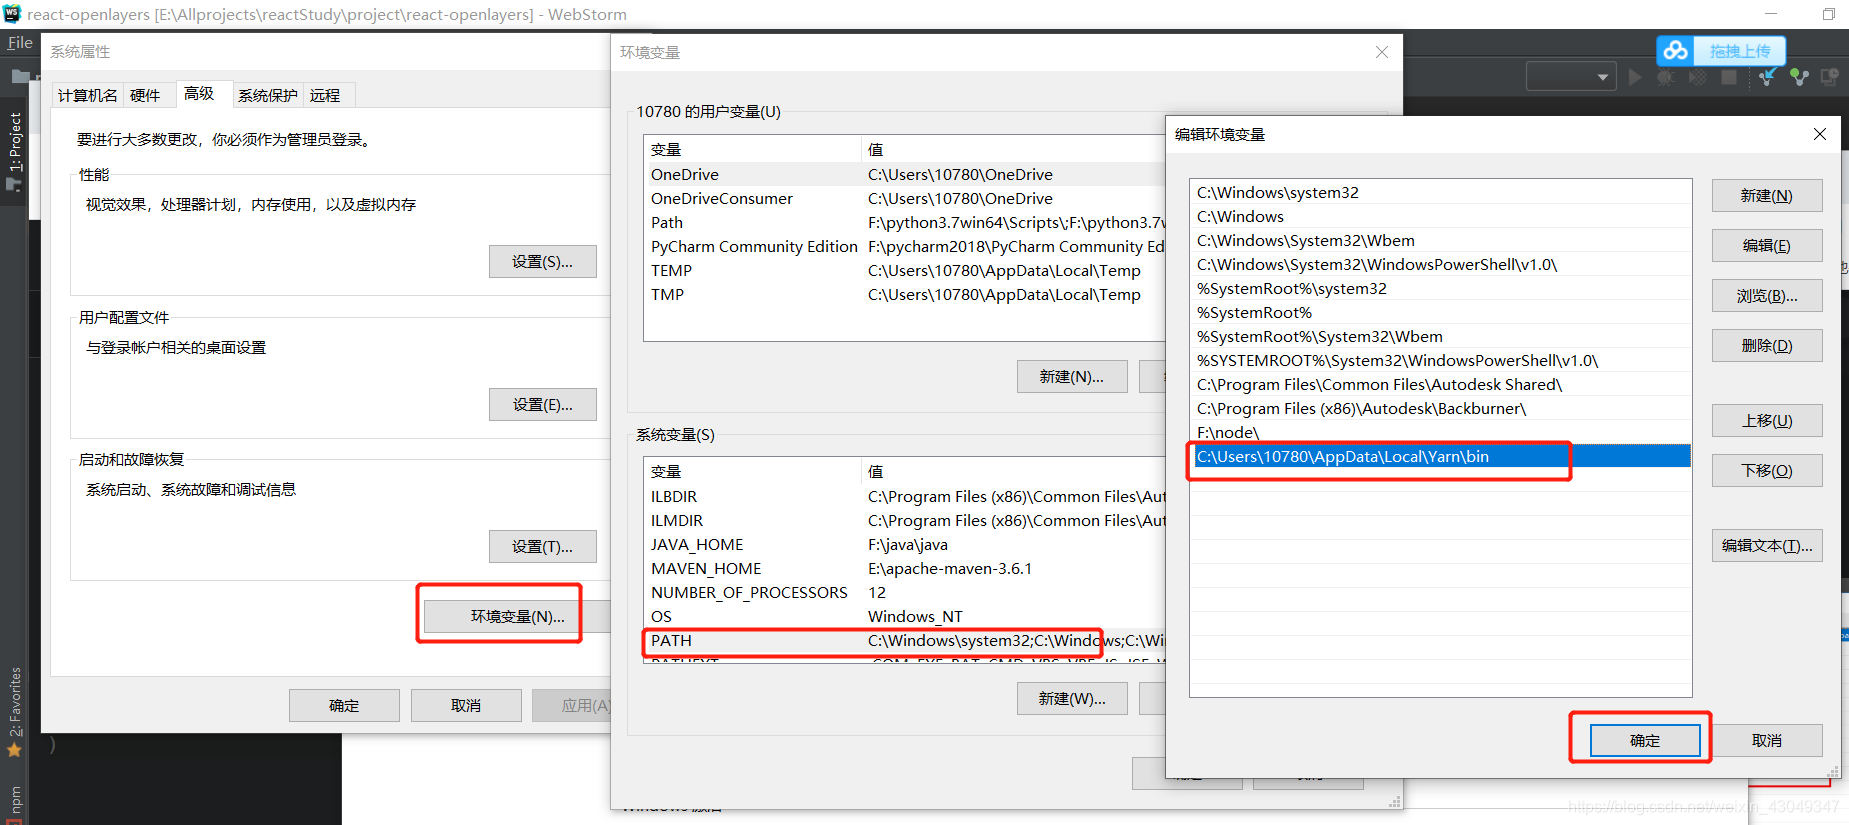Click 新建(N)... under user variables
Screen dimensions: 1849x825
1072,376
